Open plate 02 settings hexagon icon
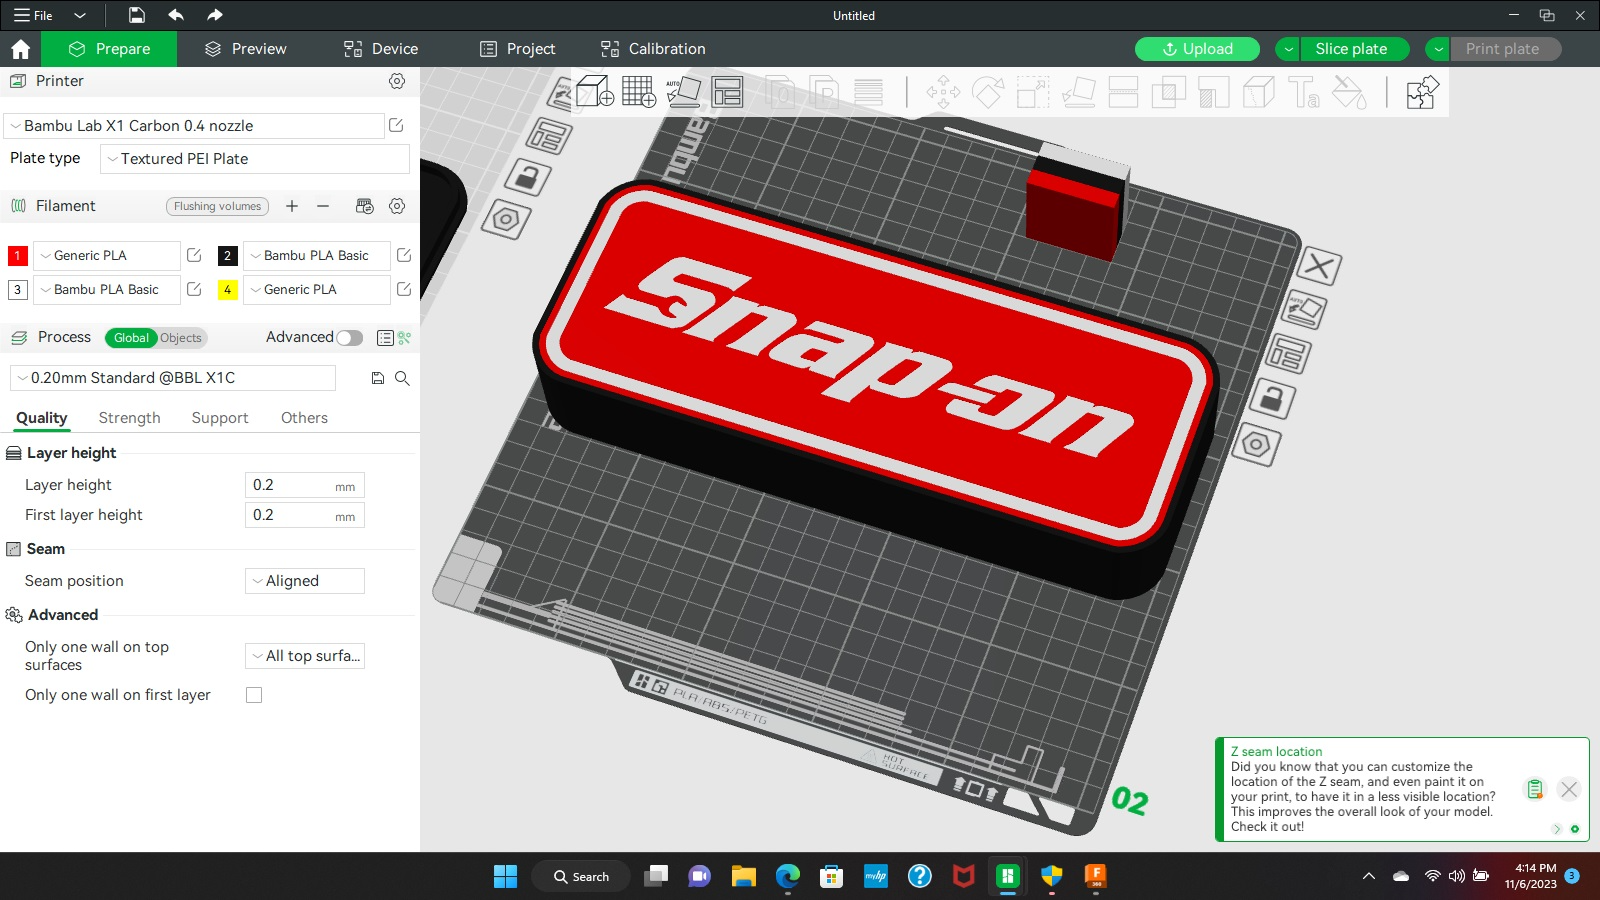1600x900 pixels. 1257,444
